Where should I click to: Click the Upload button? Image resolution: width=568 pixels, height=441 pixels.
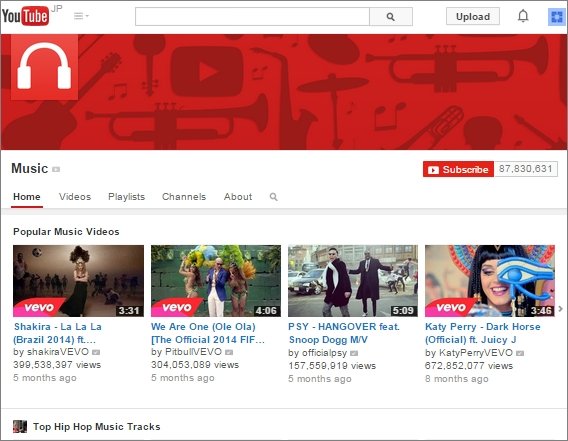(x=473, y=17)
